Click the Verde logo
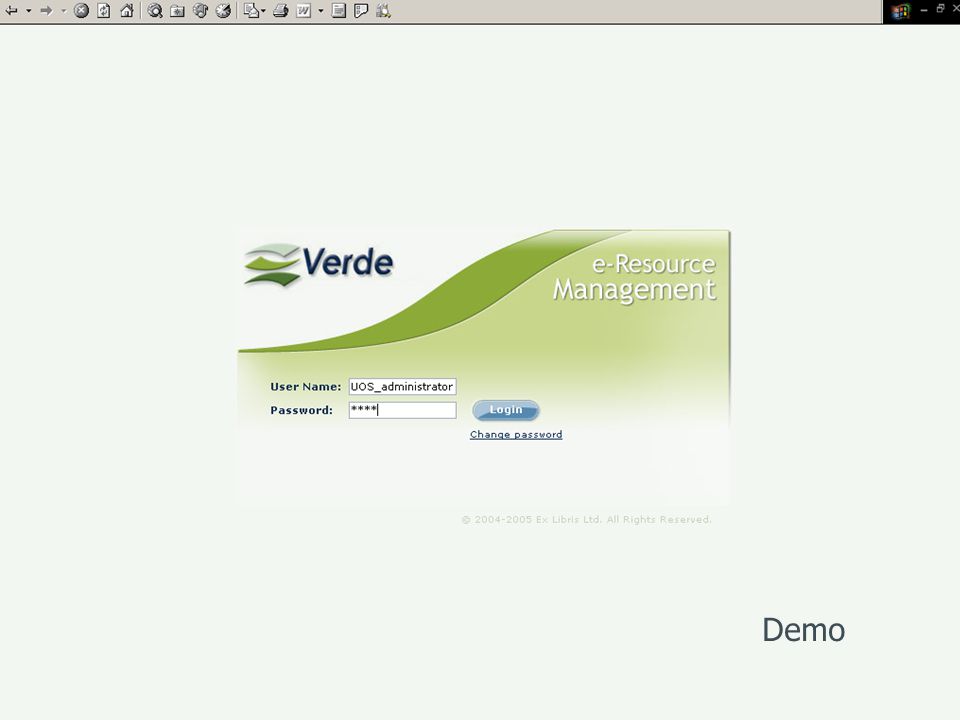Viewport: 960px width, 720px height. tap(318, 264)
